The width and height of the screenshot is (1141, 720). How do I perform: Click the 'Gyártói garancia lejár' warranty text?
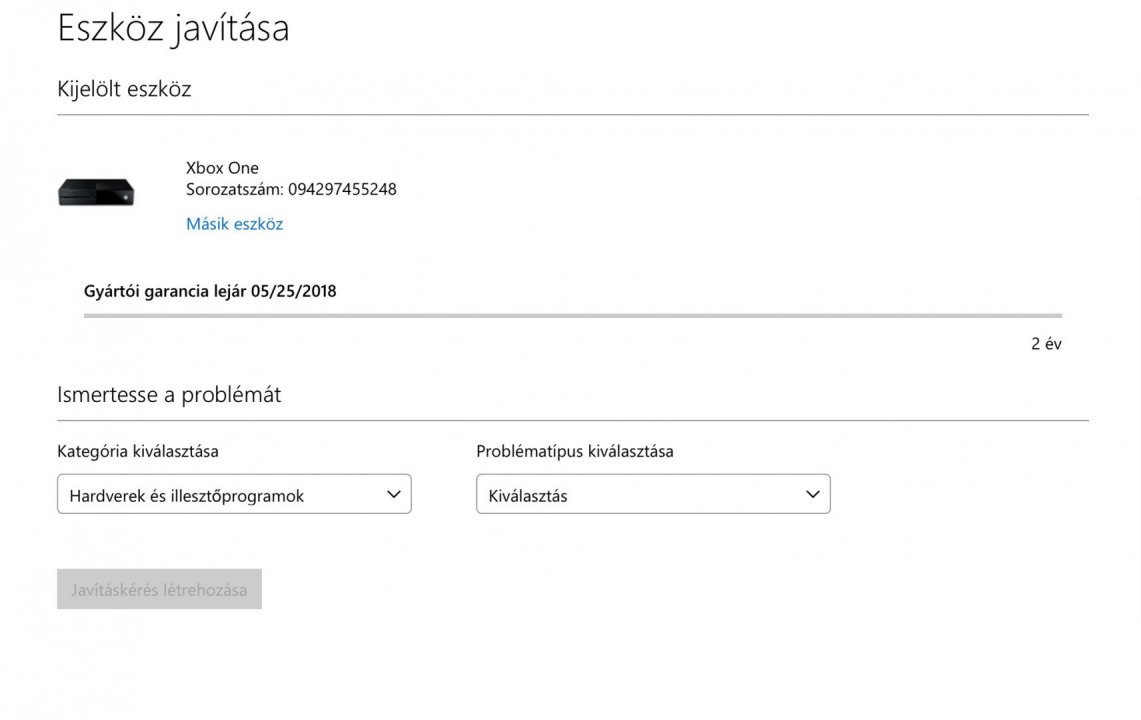[x=166, y=292]
